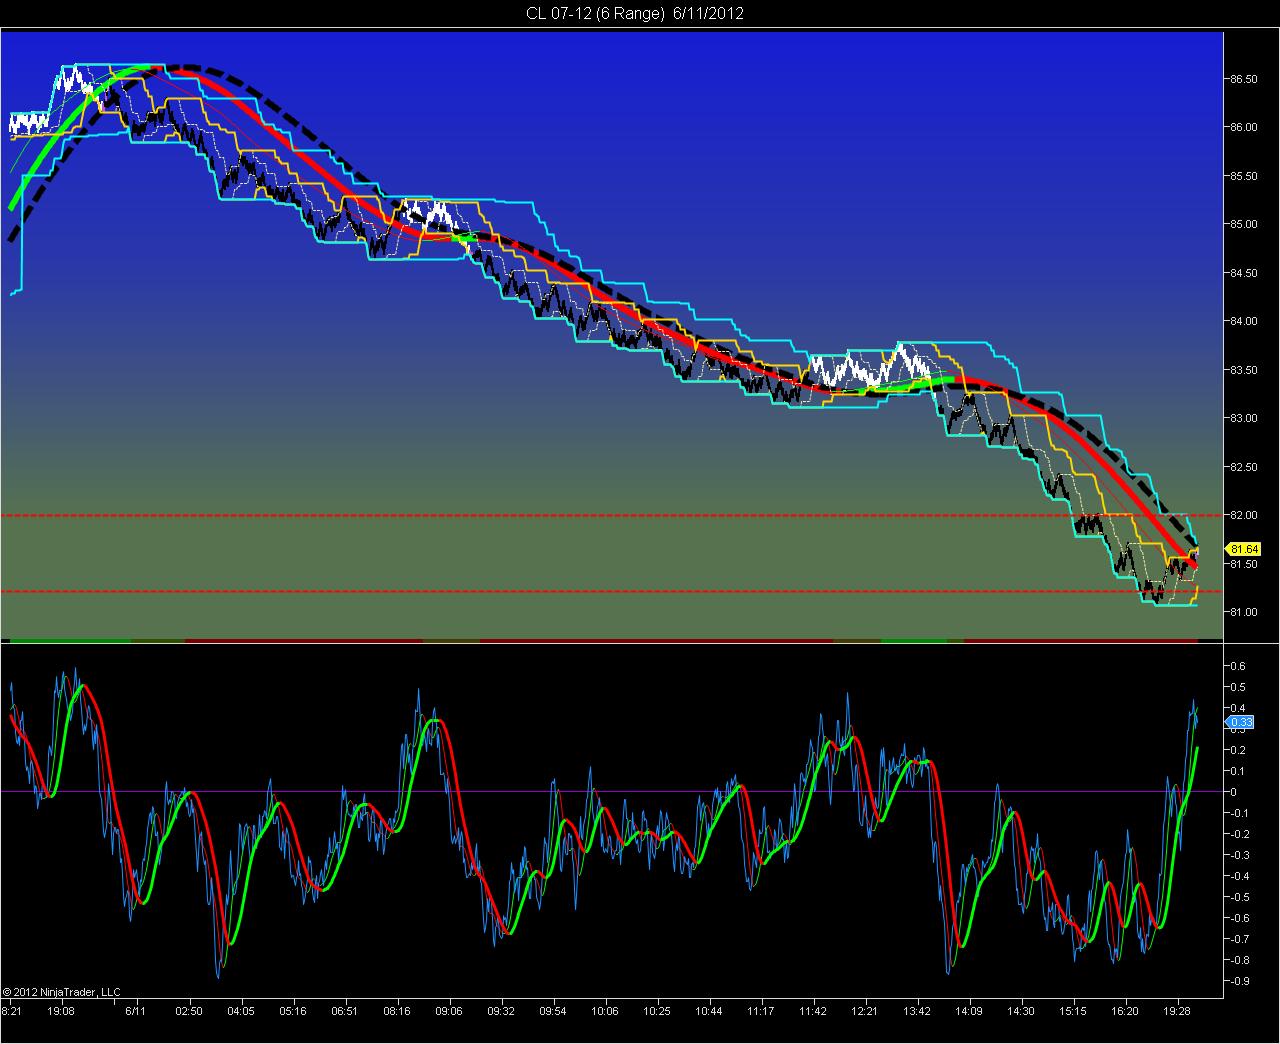Click the 08:16 time axis label
1280x1044 pixels.
point(397,1011)
